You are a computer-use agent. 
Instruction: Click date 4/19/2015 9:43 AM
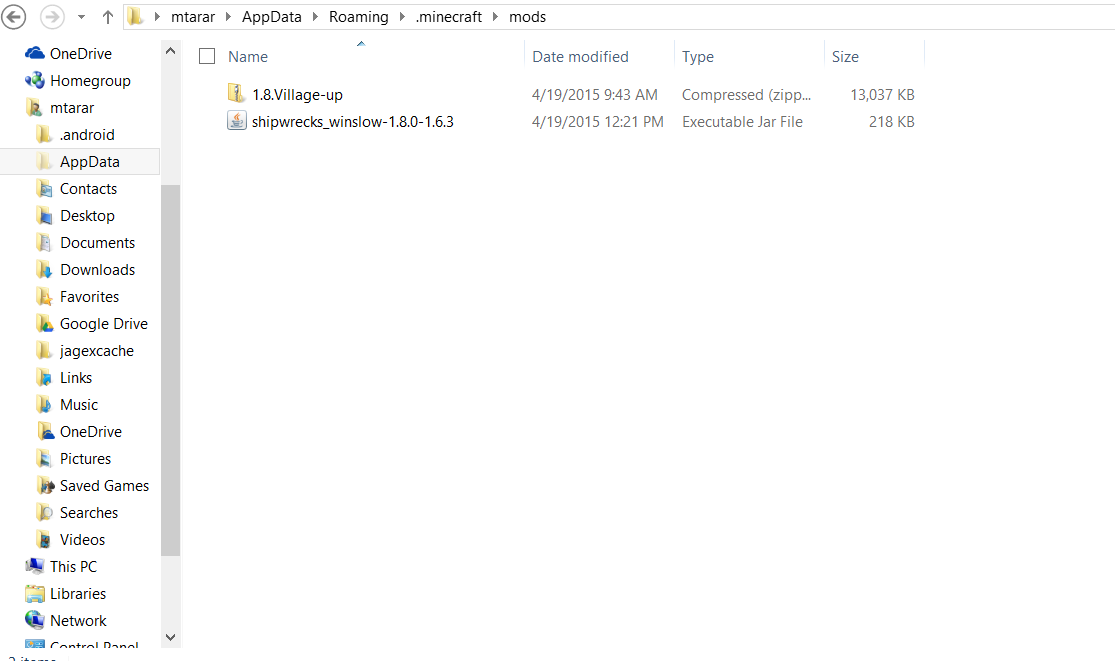click(x=594, y=95)
